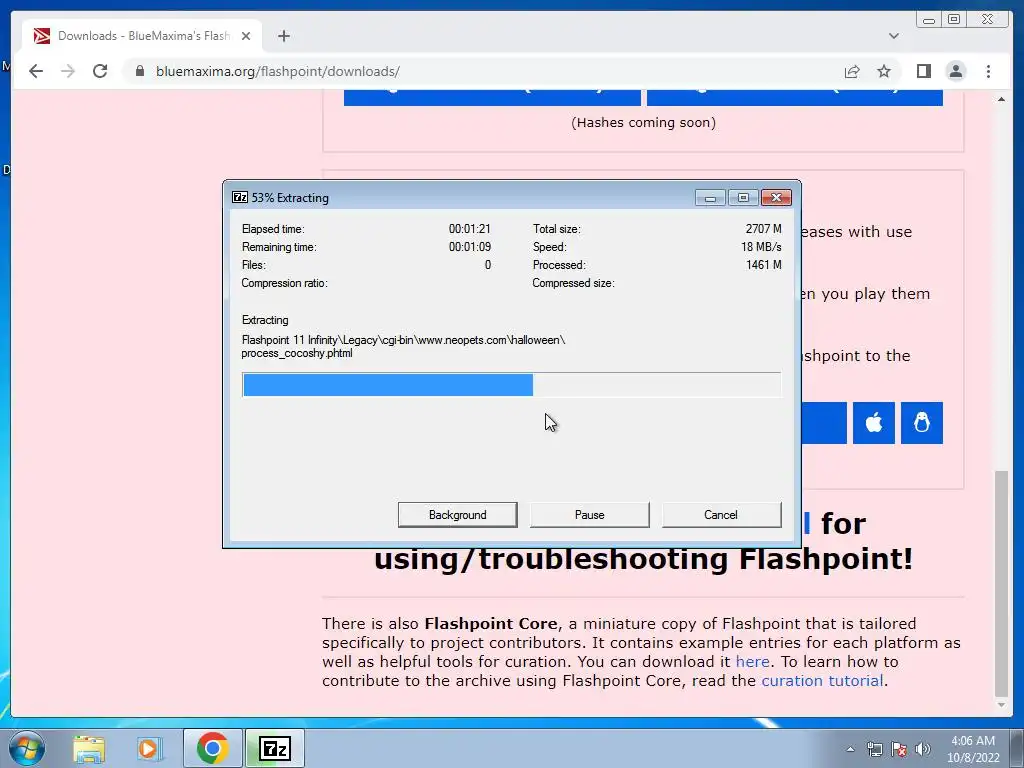Click the padlock site info icon

point(140,71)
